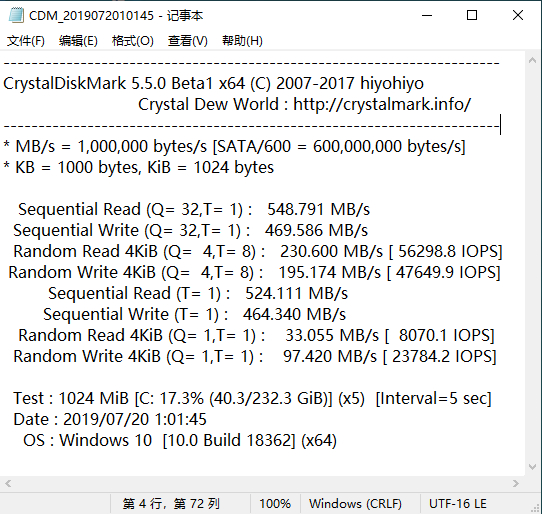This screenshot has height=514, width=542.
Task: Click the horizontal scrollbar left arrow
Action: tap(8, 483)
